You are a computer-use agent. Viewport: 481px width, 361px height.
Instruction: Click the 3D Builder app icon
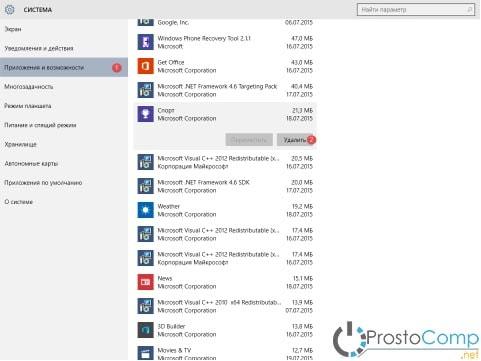tap(145, 330)
